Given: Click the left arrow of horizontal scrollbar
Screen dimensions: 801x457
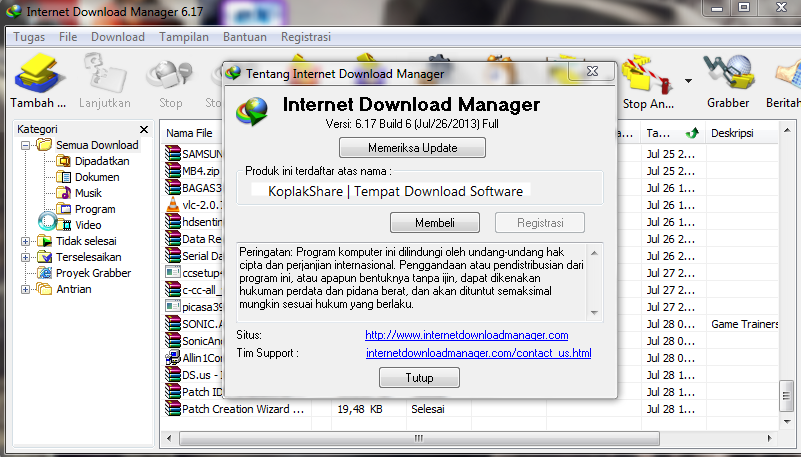Looking at the screenshot, I should tap(170, 439).
